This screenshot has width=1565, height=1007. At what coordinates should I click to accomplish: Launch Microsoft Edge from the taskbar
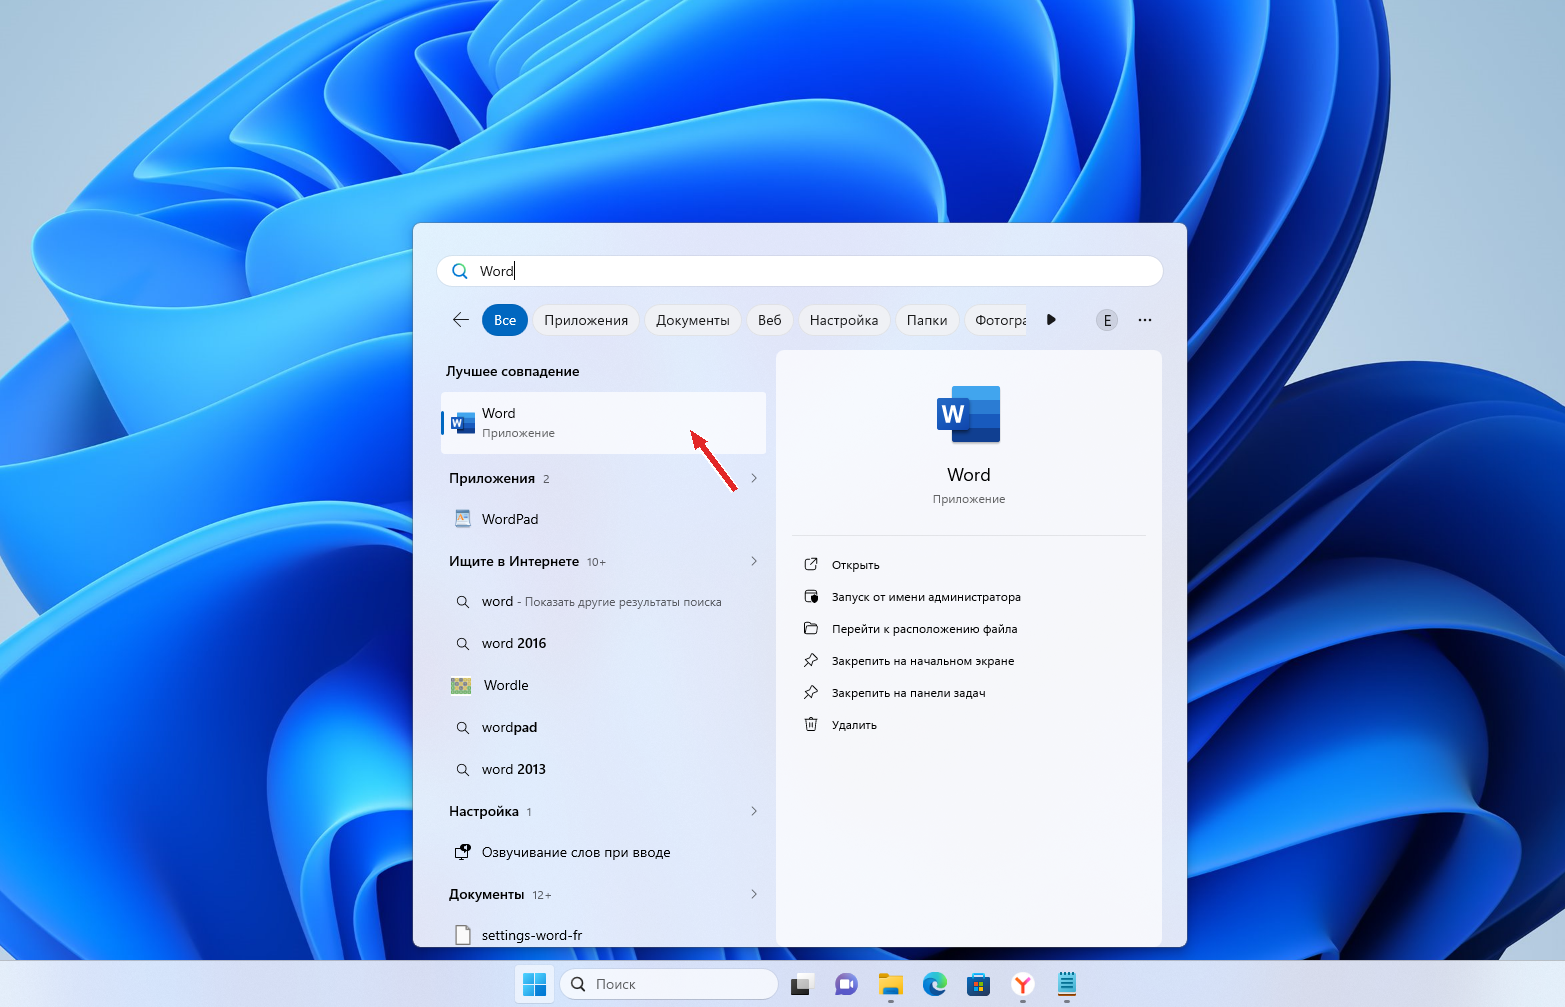click(x=935, y=984)
